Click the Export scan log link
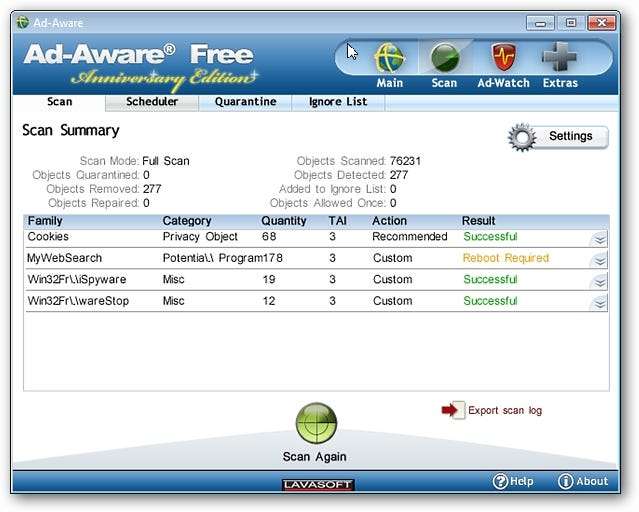Viewport: 639px width, 512px height. pyautogui.click(x=505, y=410)
